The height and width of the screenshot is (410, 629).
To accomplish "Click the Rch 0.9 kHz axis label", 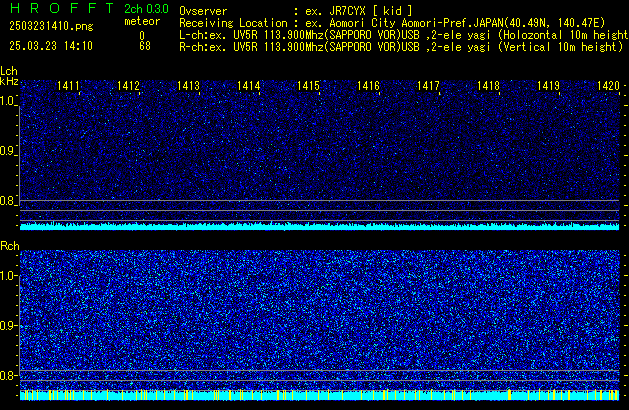I will (8, 325).
